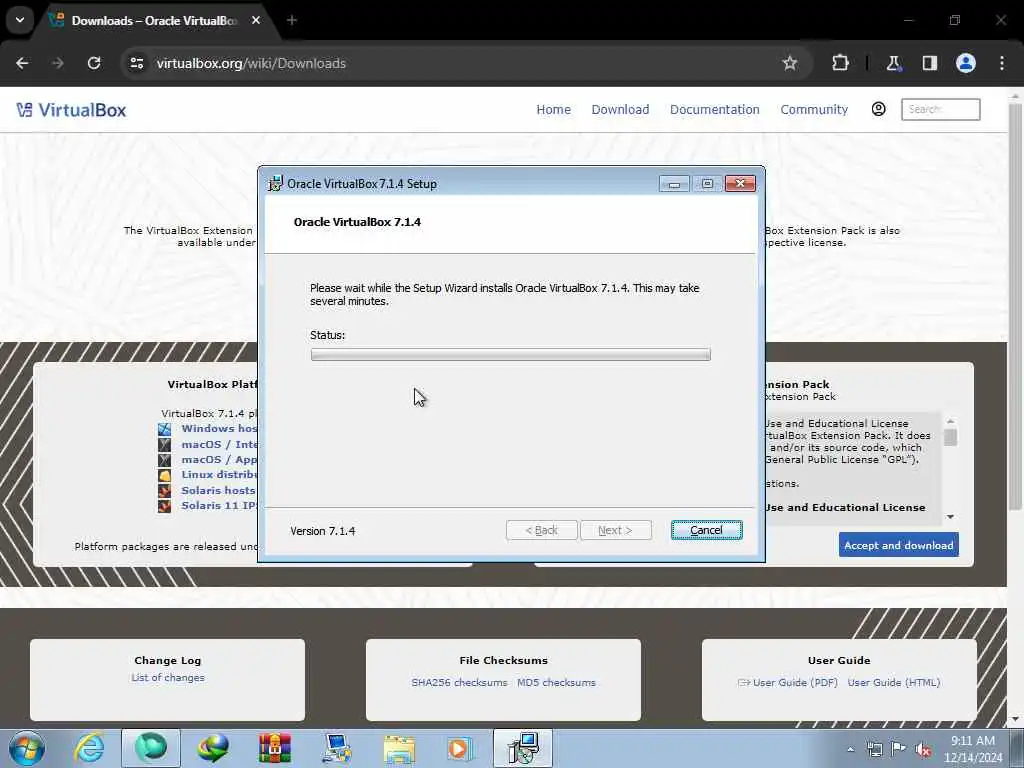
Task: Click the muted volume tray icon
Action: click(x=923, y=750)
